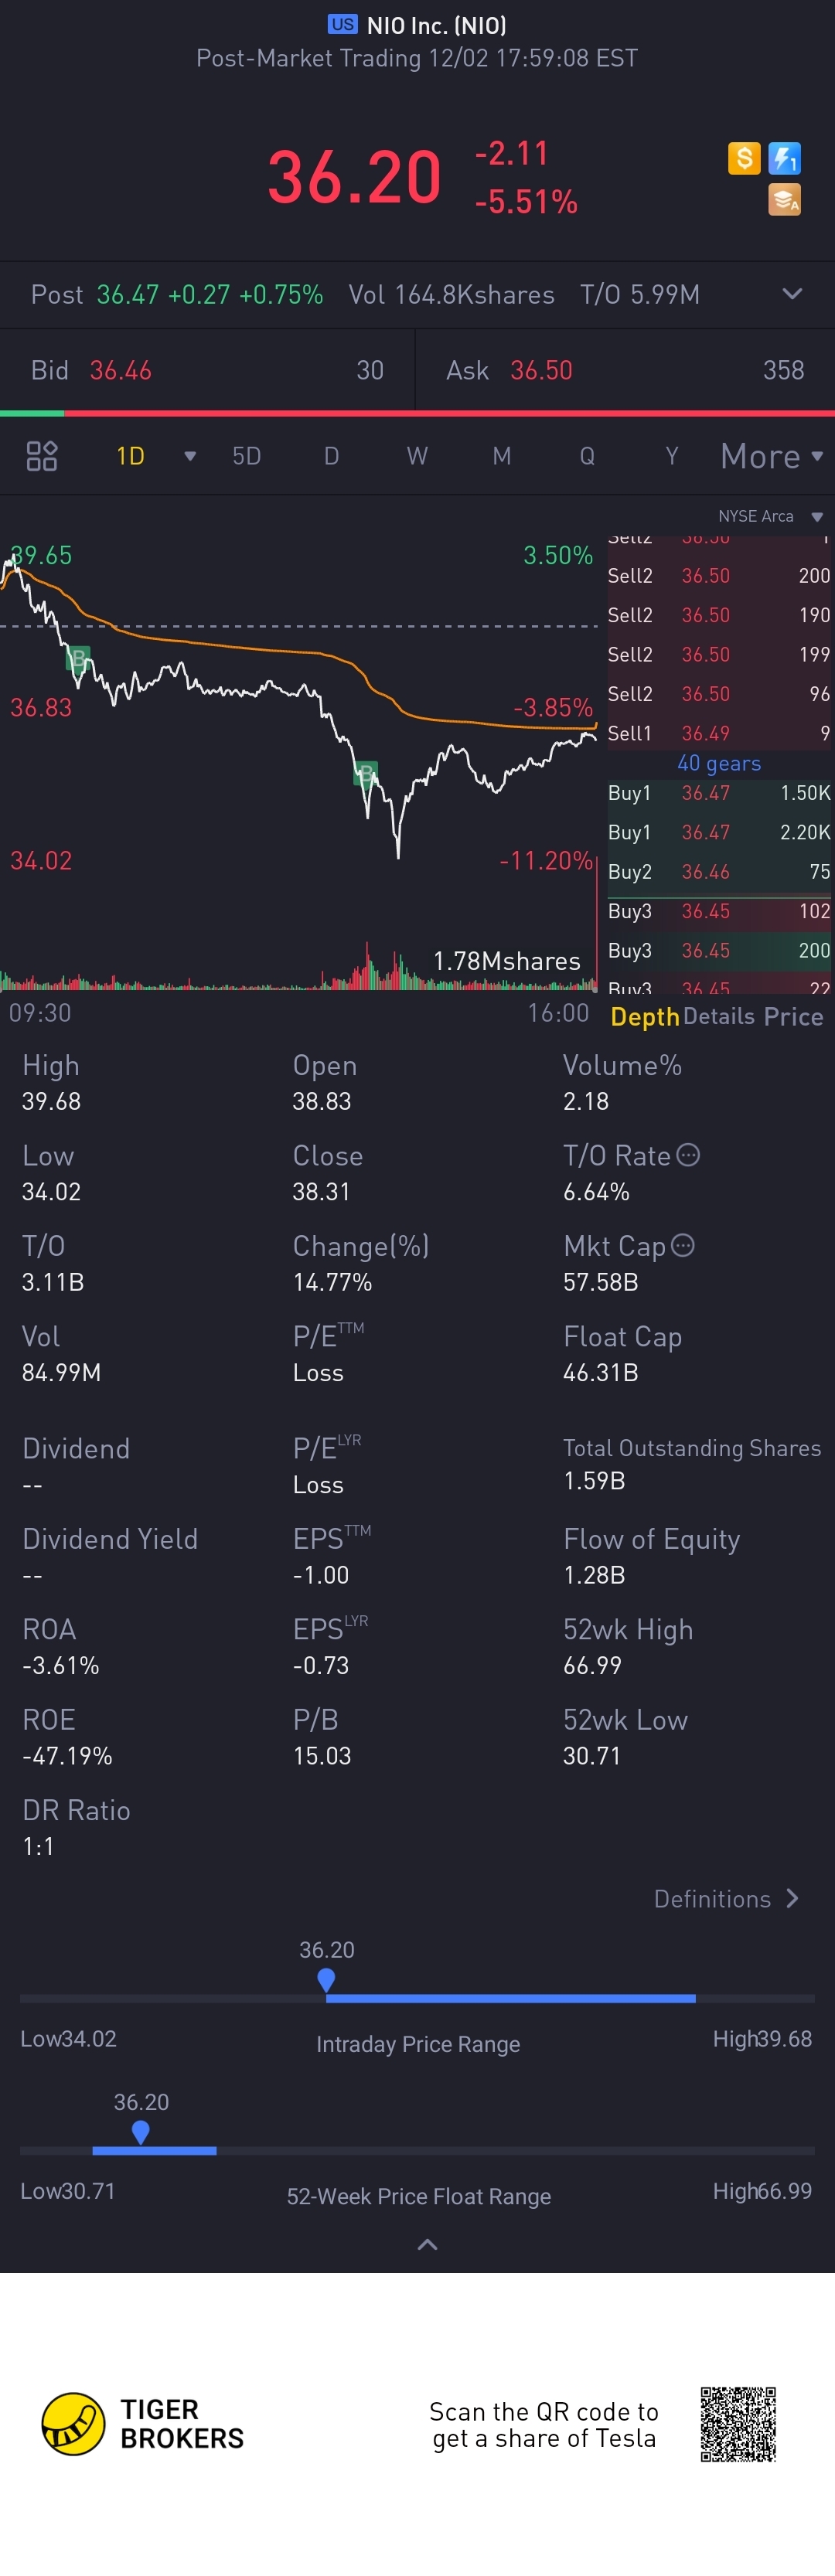The height and width of the screenshot is (2576, 835).
Task: Open the Definitions link
Action: (x=726, y=1899)
